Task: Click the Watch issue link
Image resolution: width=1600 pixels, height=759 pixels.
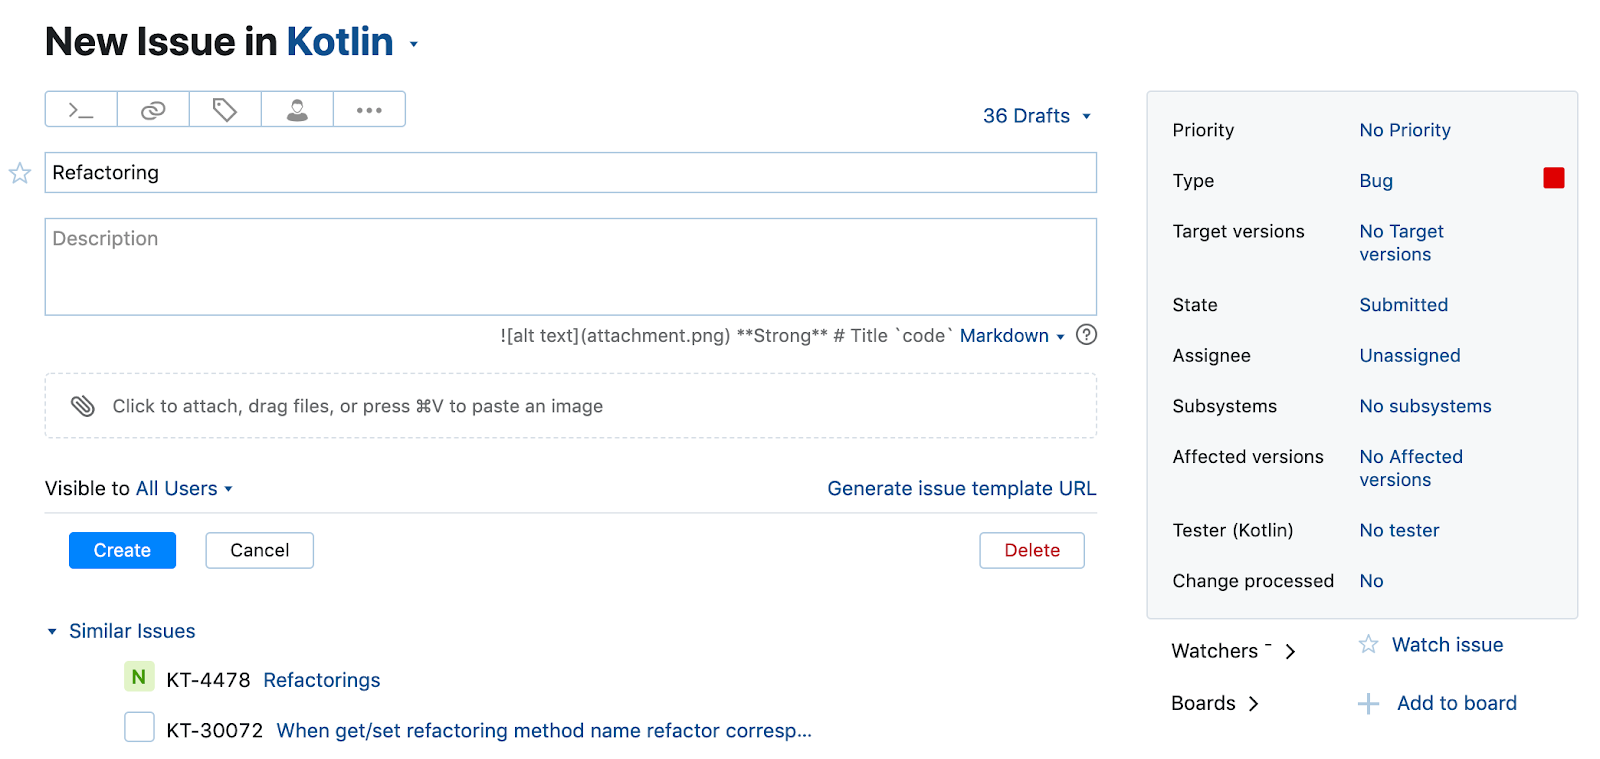Action: pos(1447,645)
